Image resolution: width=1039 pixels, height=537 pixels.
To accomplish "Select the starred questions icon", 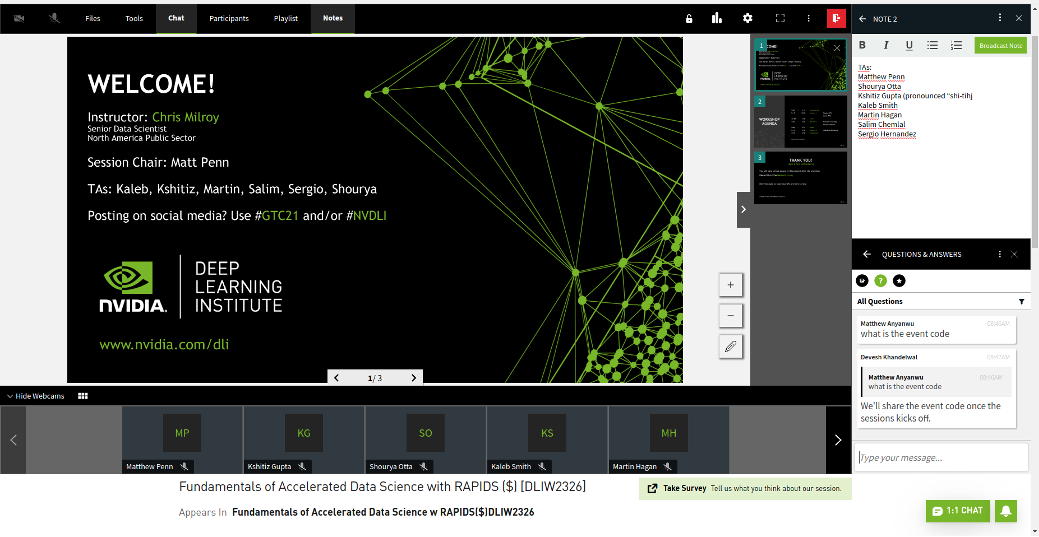I will 899,280.
